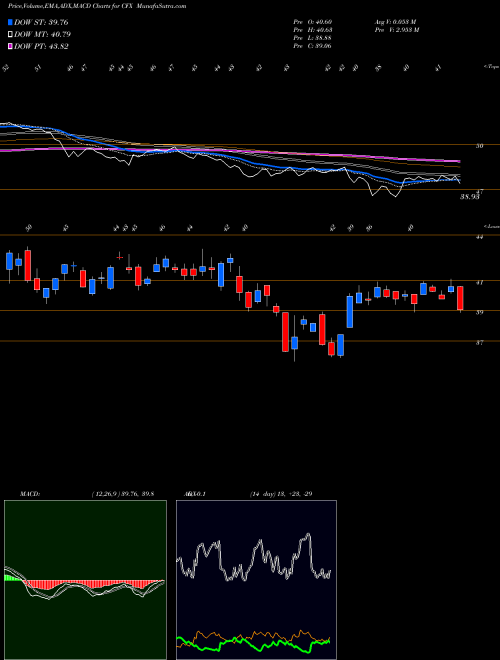500x660 pixels.
Task: Click the 50 level label on EMA chart
Action: [479, 146]
